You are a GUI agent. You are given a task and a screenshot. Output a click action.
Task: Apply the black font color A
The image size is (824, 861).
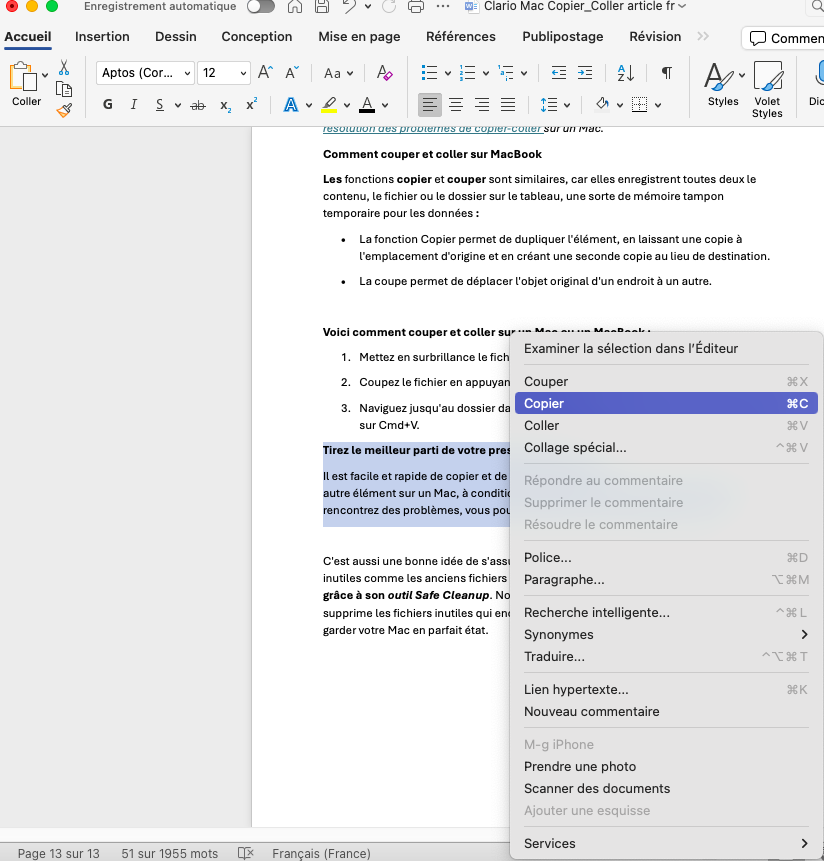click(x=367, y=104)
